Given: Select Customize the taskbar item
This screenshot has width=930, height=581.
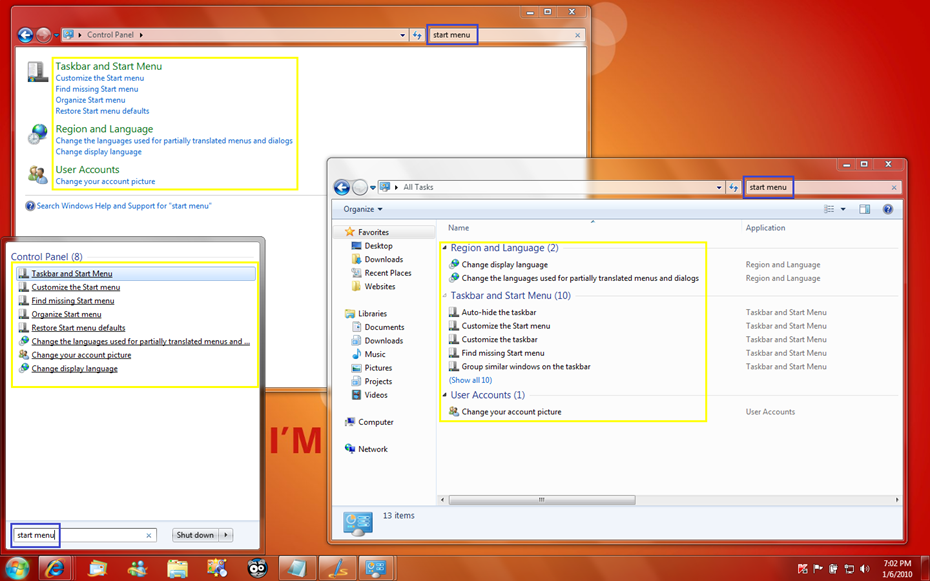Looking at the screenshot, I should click(499, 340).
